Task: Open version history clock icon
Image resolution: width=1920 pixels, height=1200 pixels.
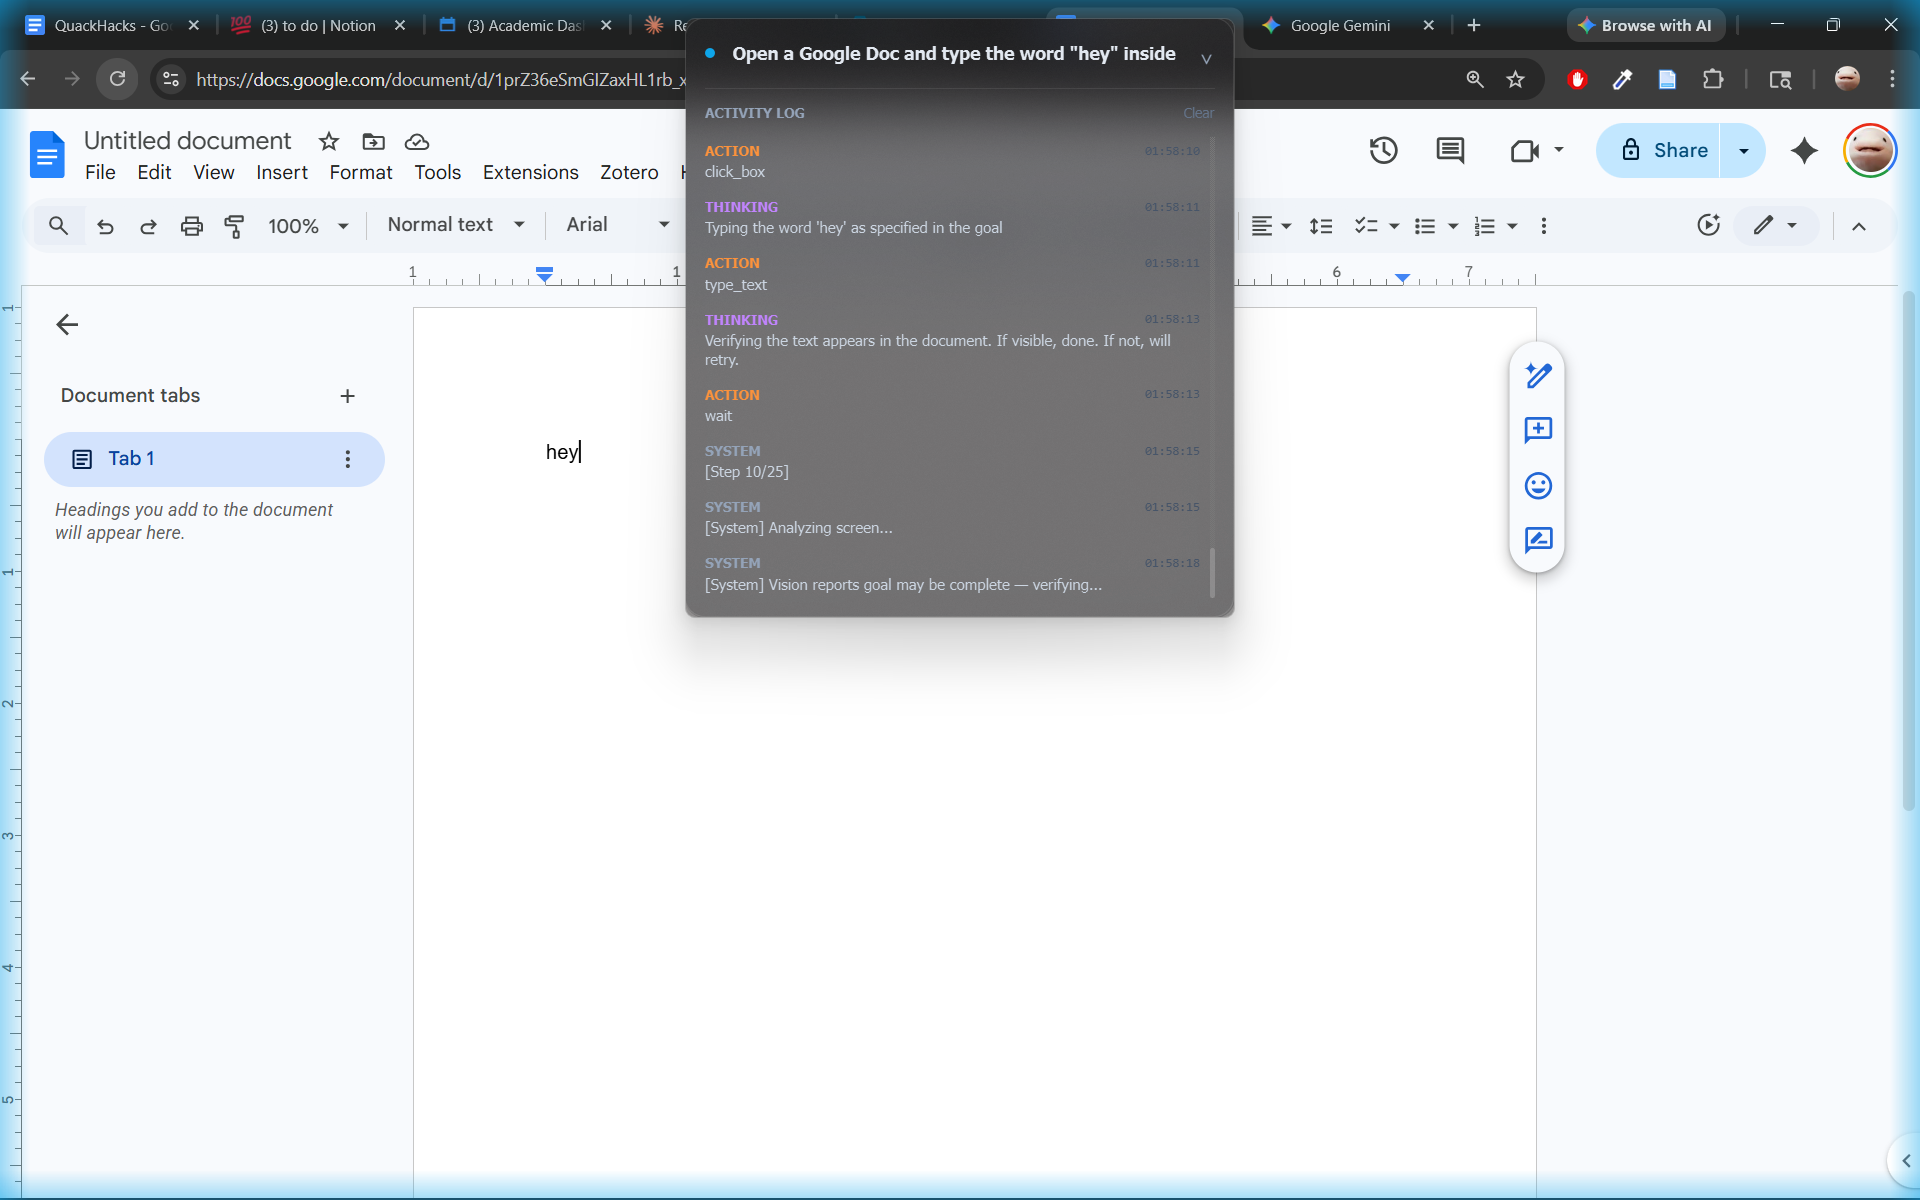Action: click(1383, 151)
